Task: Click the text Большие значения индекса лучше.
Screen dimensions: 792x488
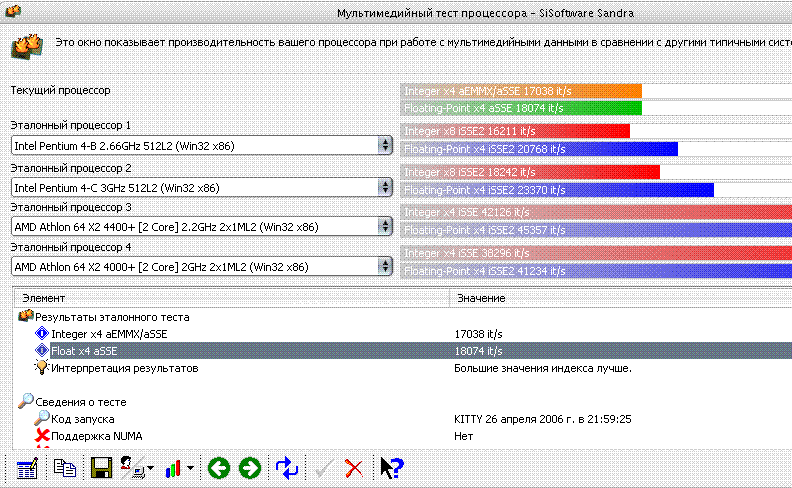Action: [x=543, y=368]
